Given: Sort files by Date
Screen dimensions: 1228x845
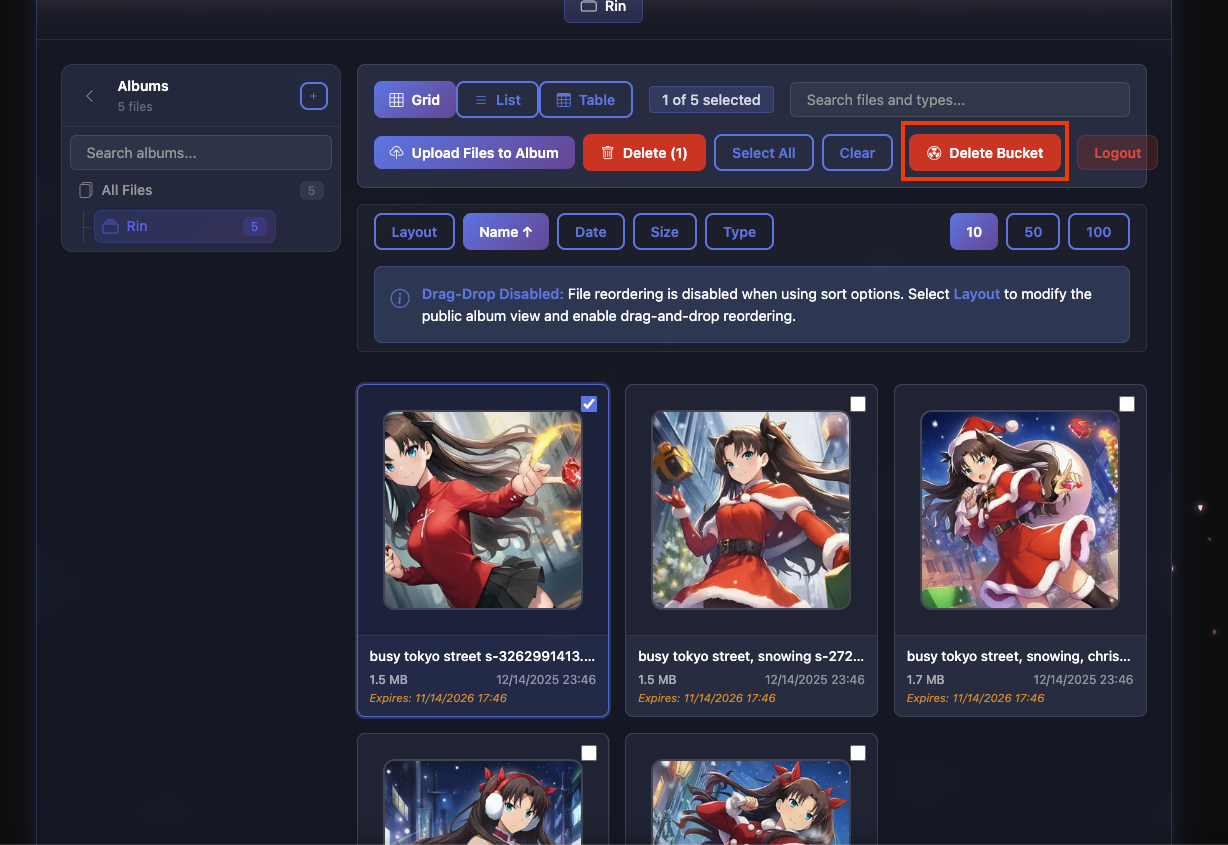Looking at the screenshot, I should coord(590,232).
